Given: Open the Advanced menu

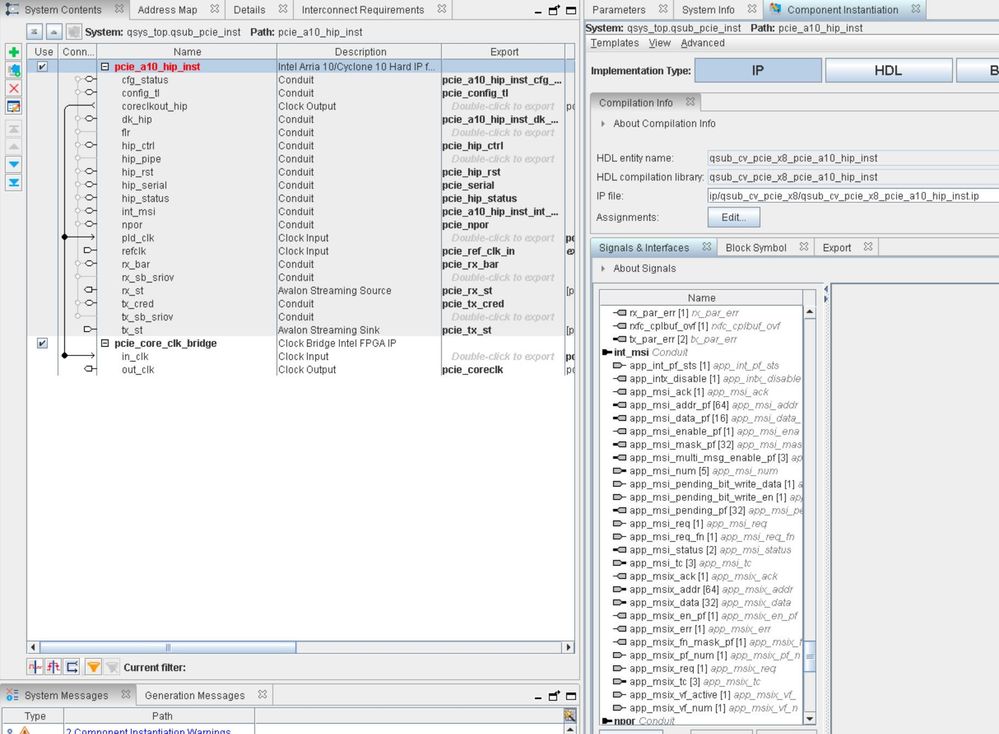Looking at the screenshot, I should coord(702,43).
